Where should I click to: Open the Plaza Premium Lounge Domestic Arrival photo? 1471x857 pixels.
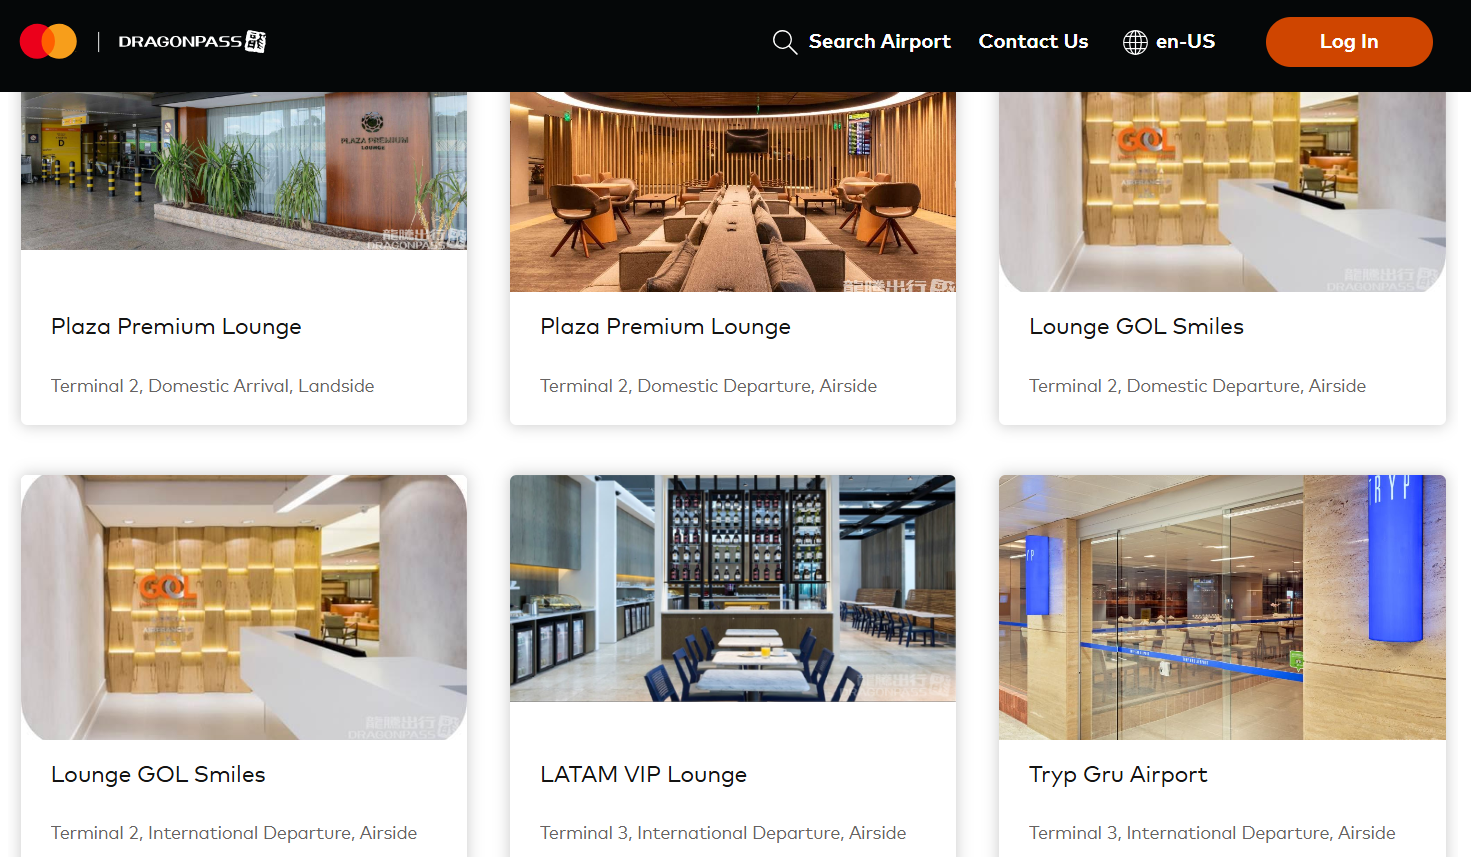[244, 171]
